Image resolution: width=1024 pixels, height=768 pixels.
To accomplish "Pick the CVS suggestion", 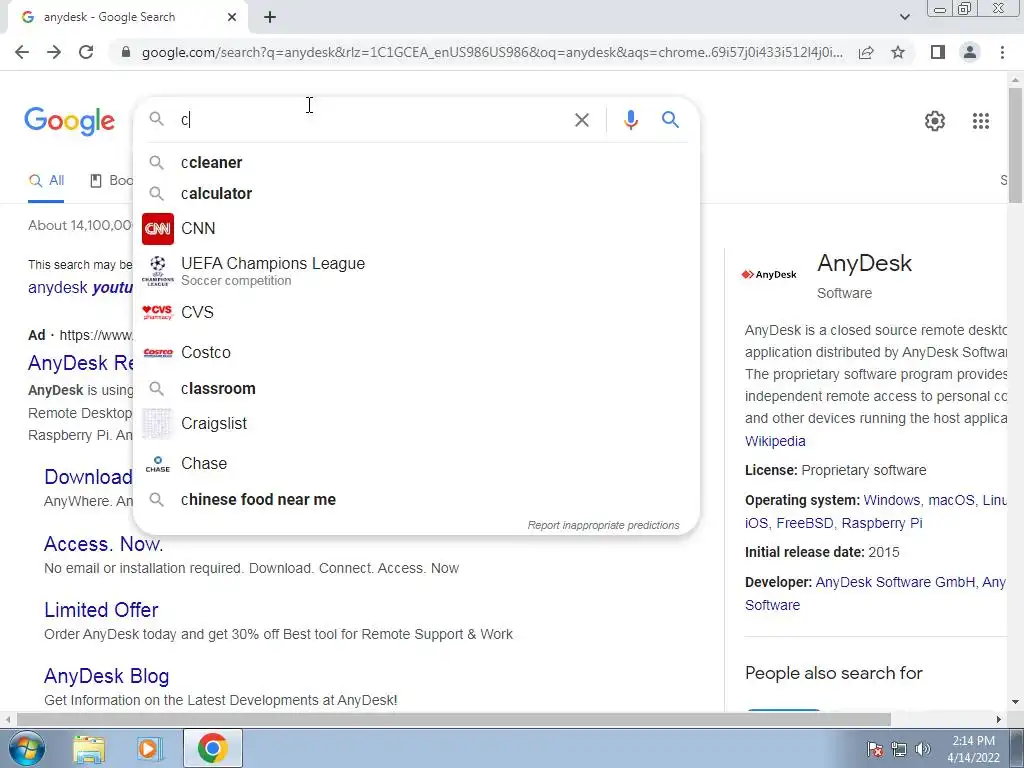I will pyautogui.click(x=415, y=312).
